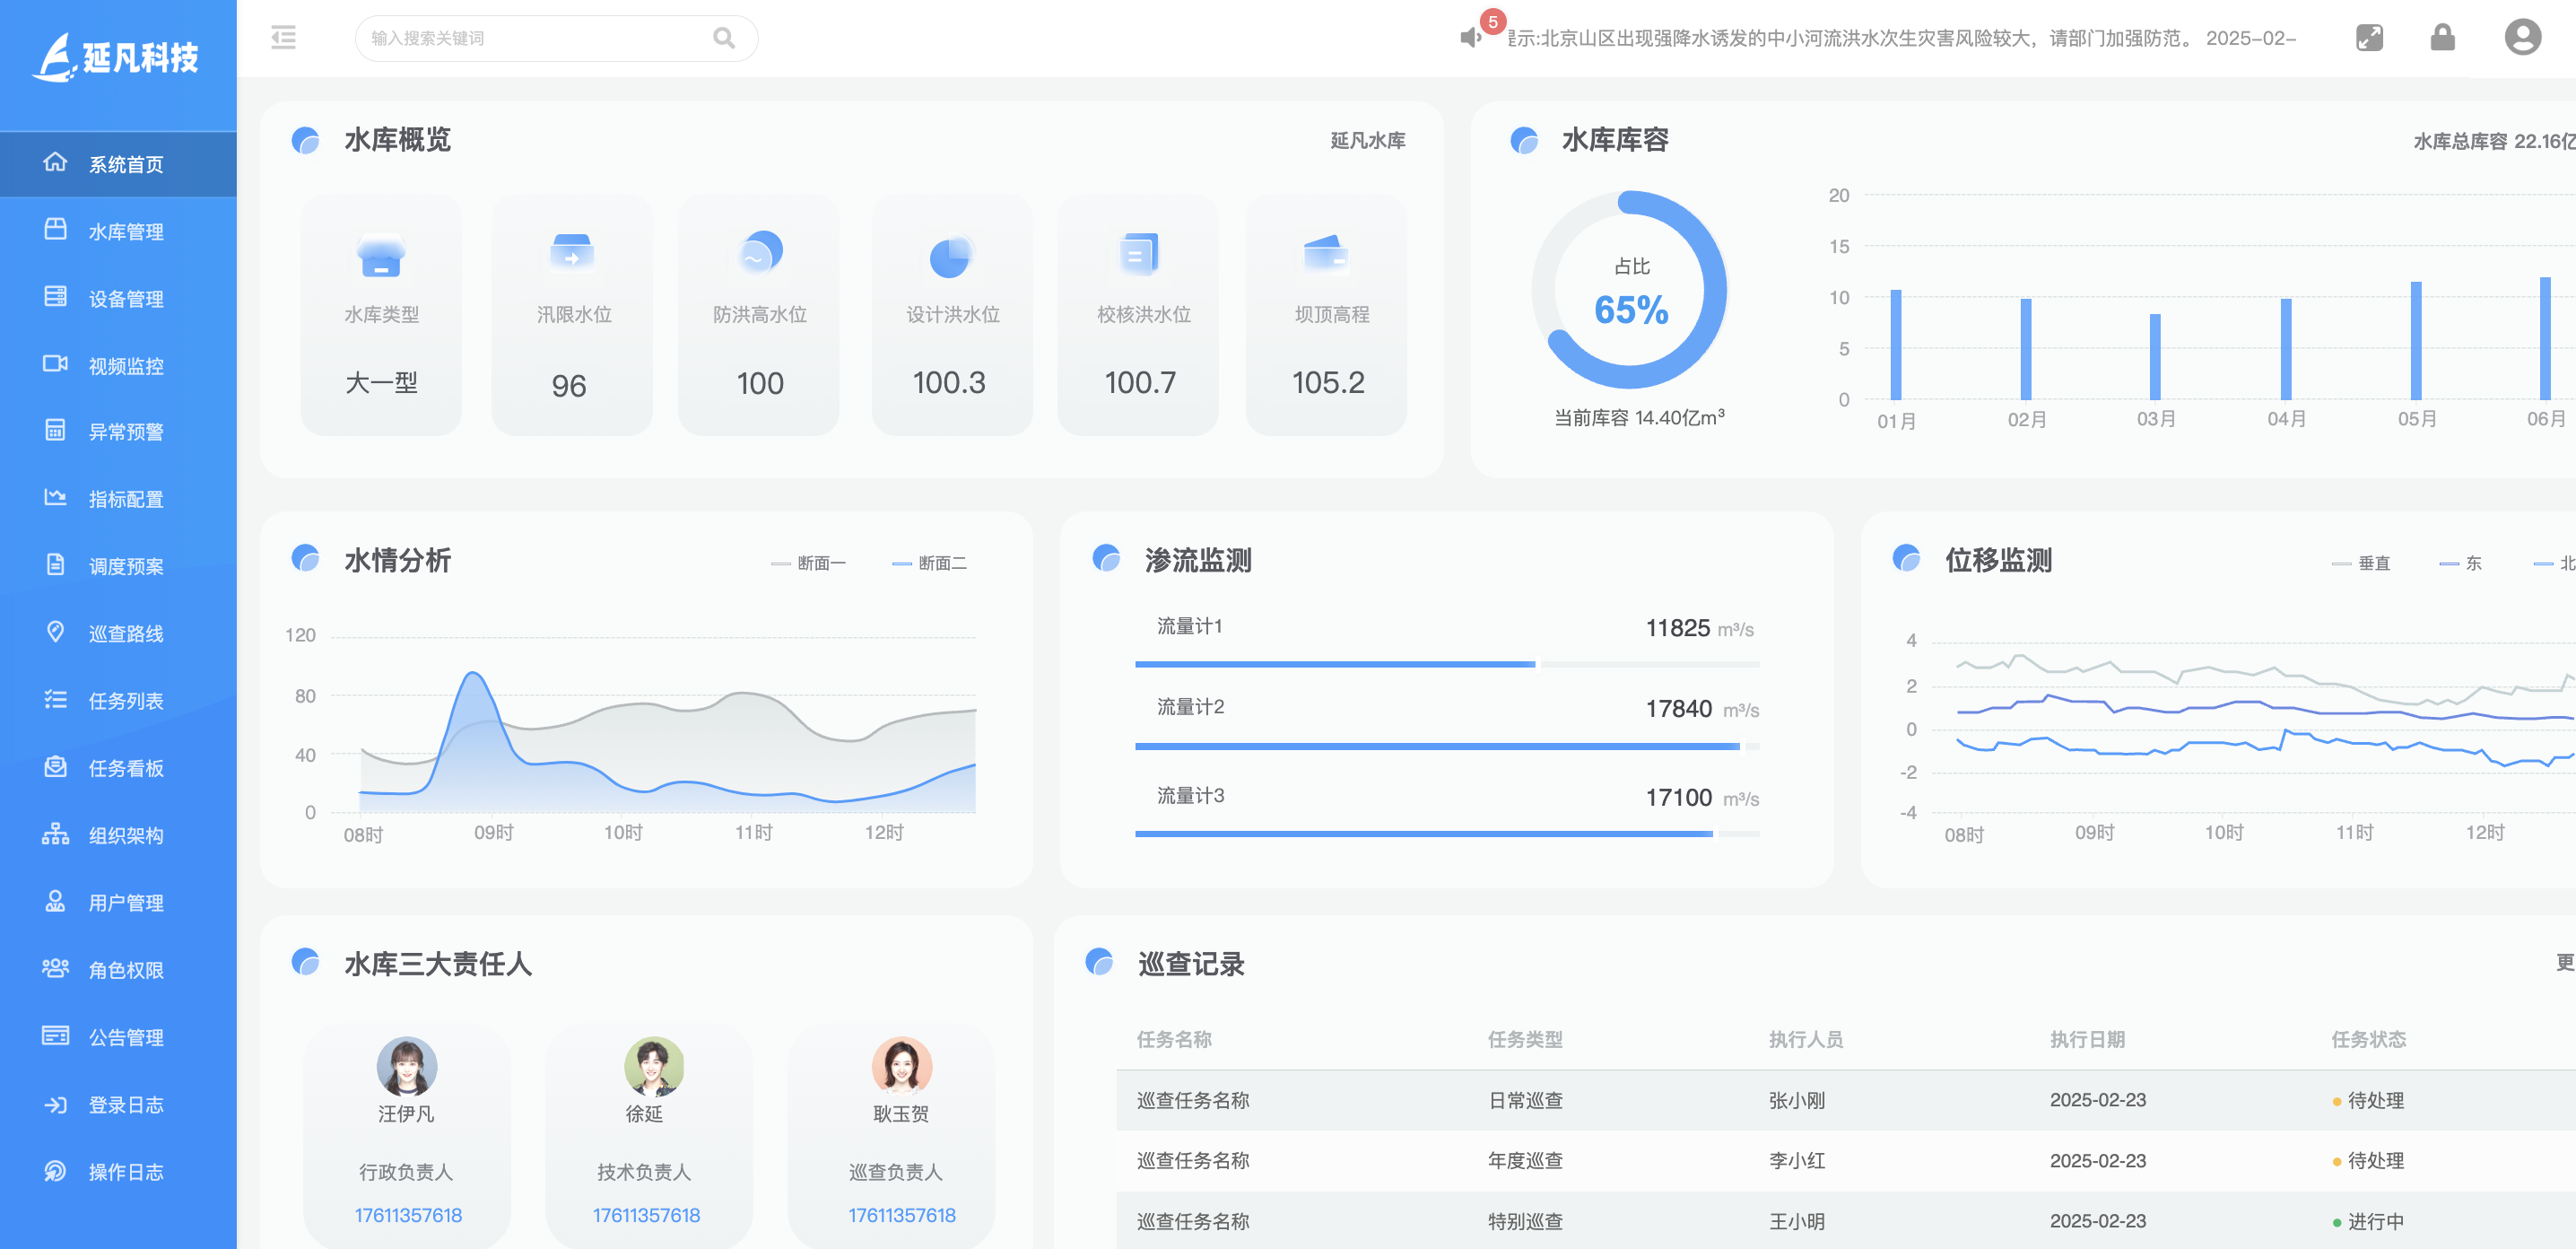Click the 组织架构 hierarchy icon

[55, 834]
